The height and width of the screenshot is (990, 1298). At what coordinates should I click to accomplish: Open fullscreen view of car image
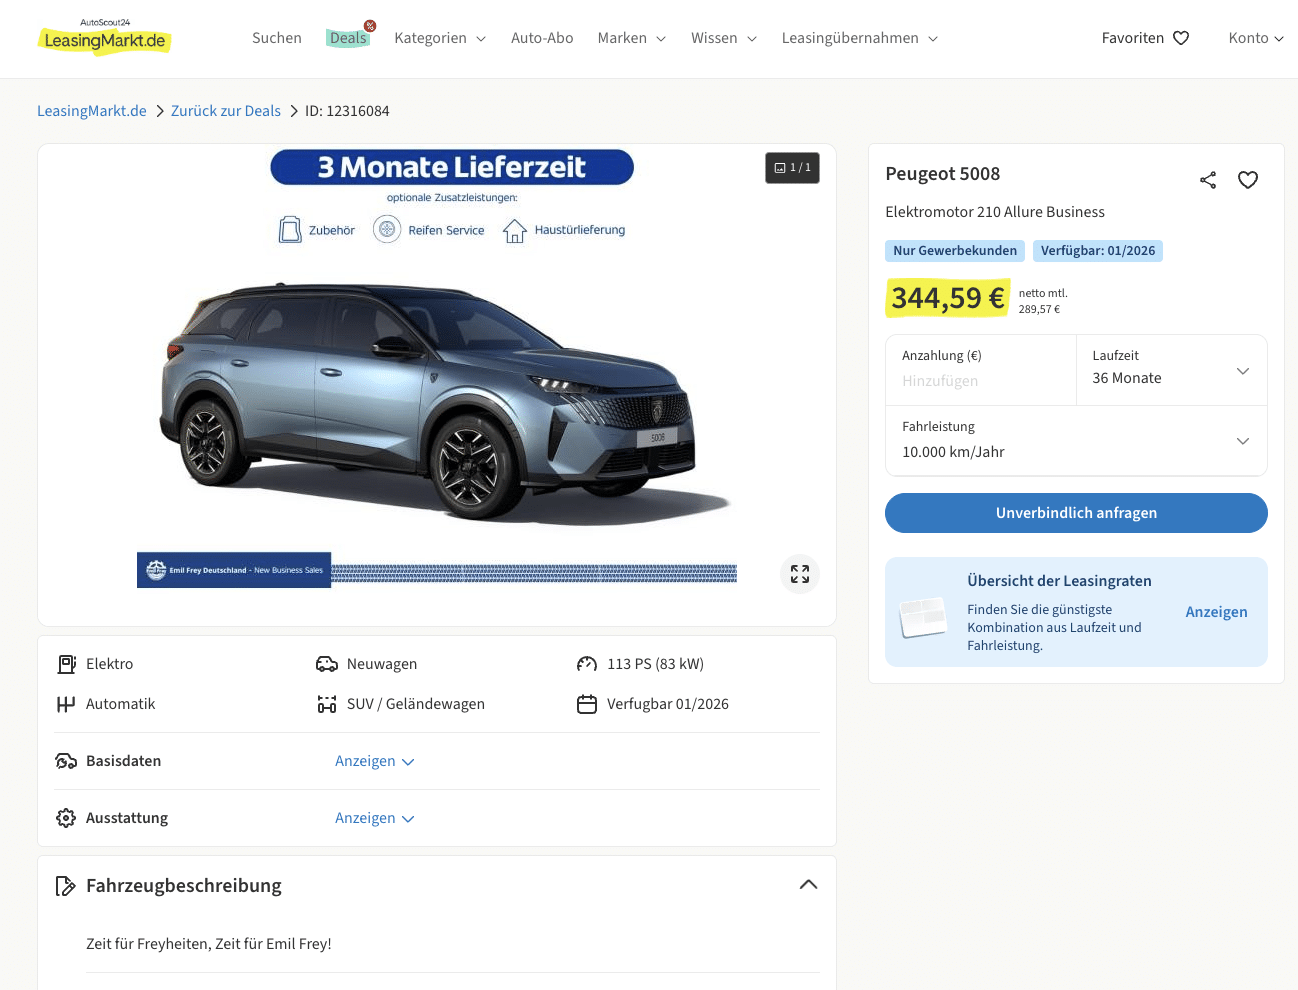[x=800, y=574]
